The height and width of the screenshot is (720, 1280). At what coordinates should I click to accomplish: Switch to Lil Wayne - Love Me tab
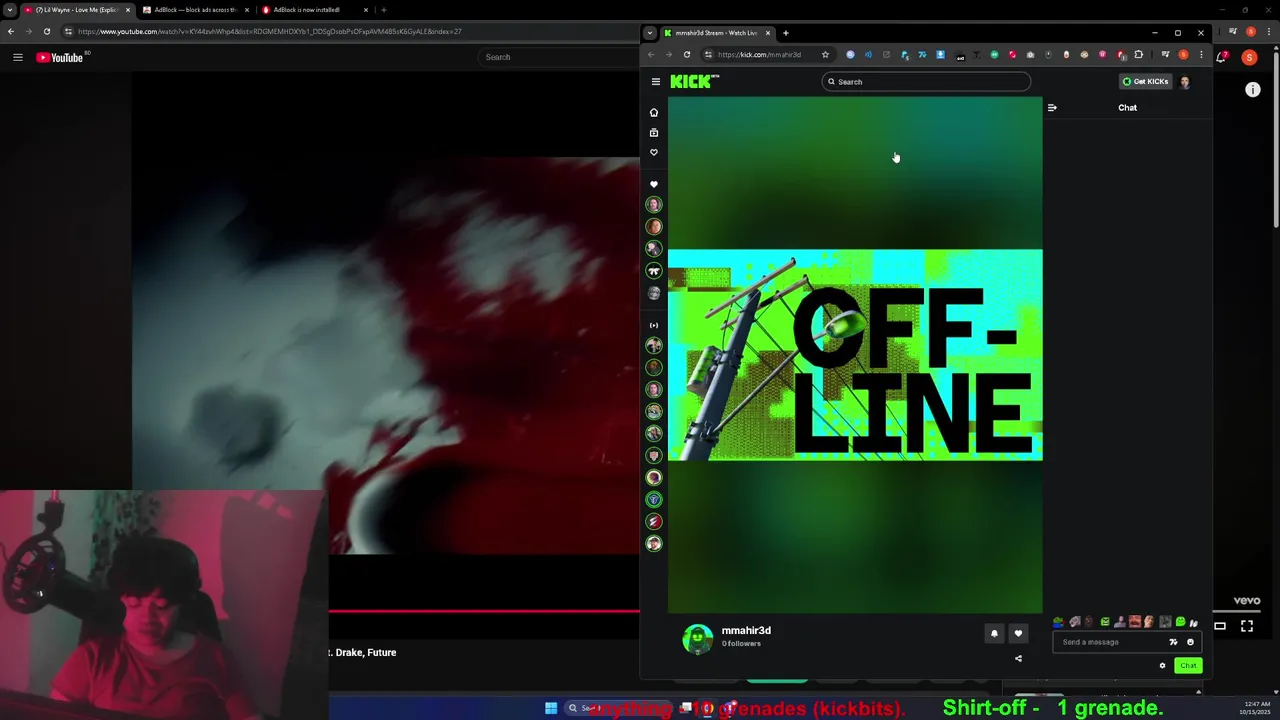click(77, 10)
